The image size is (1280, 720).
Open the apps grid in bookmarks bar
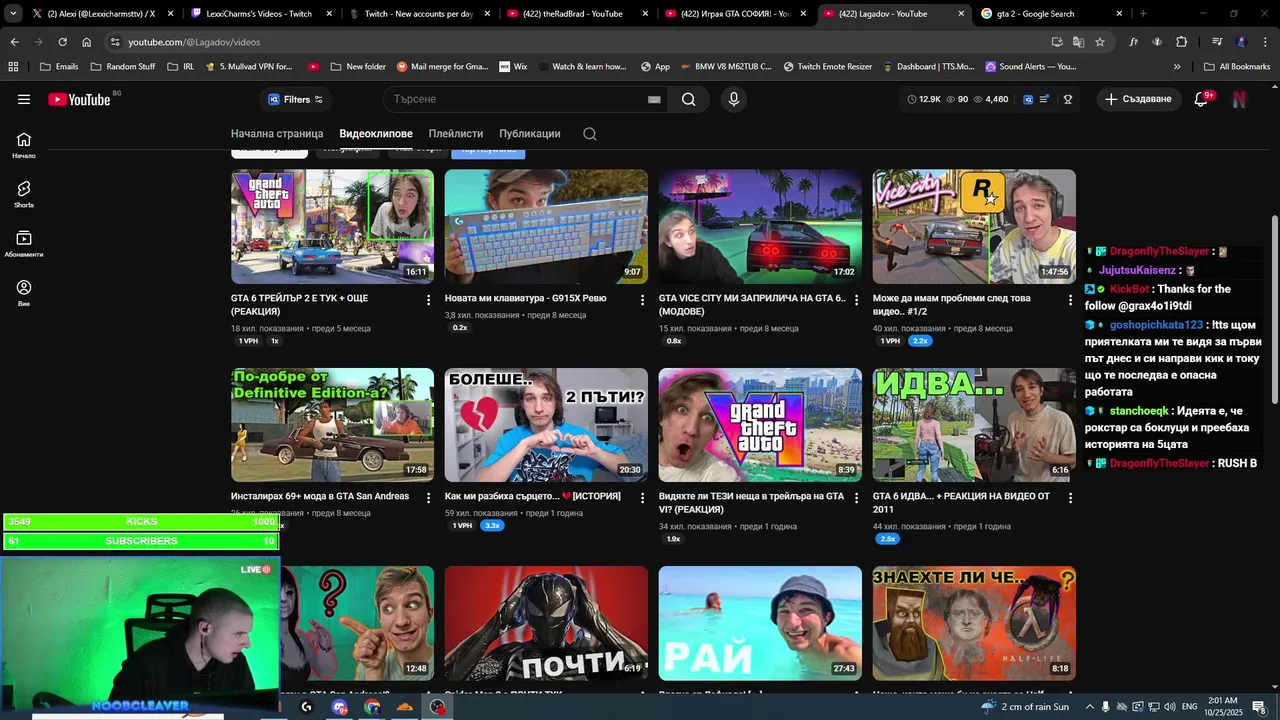click(13, 67)
